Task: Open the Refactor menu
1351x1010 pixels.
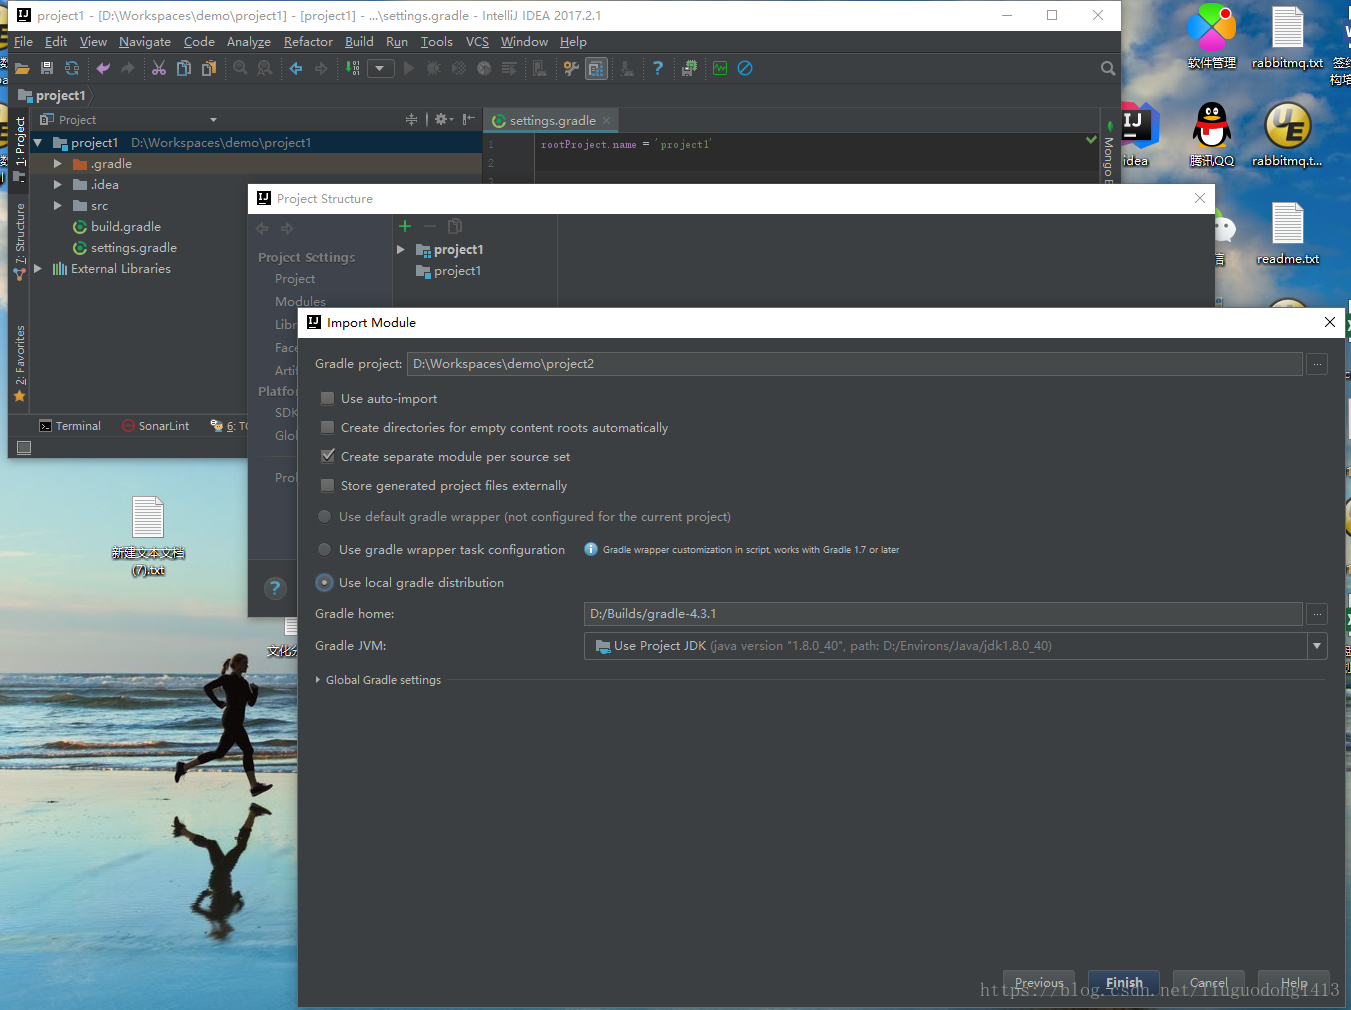Action: point(308,42)
